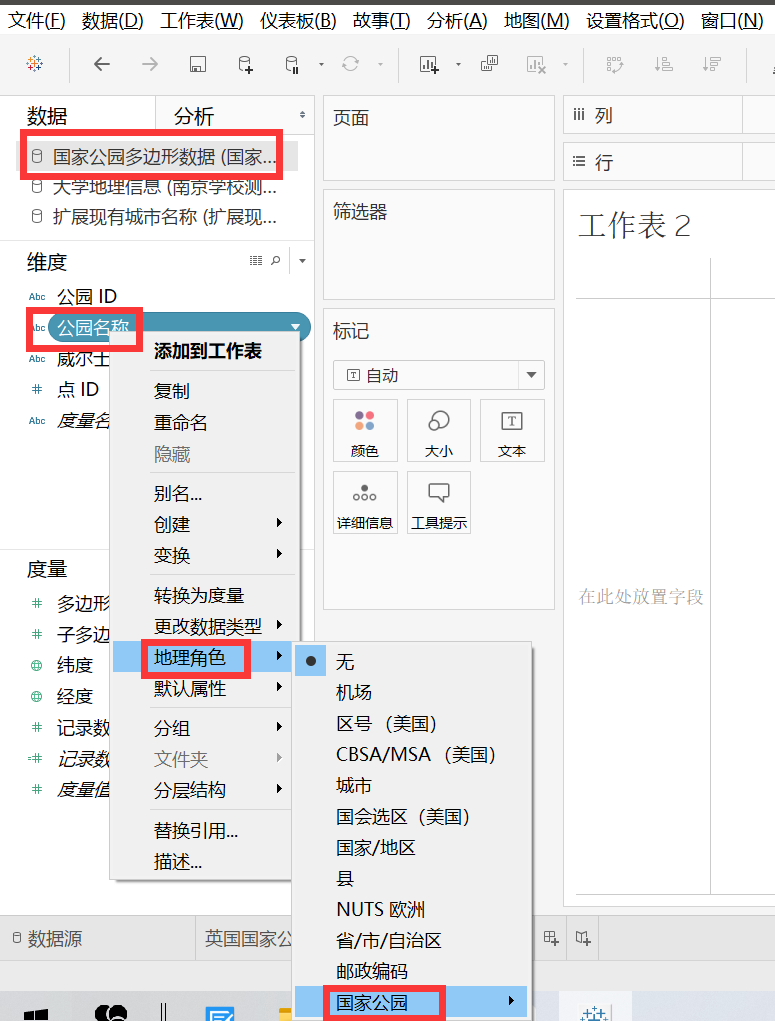Add new story tab icon

[583, 938]
